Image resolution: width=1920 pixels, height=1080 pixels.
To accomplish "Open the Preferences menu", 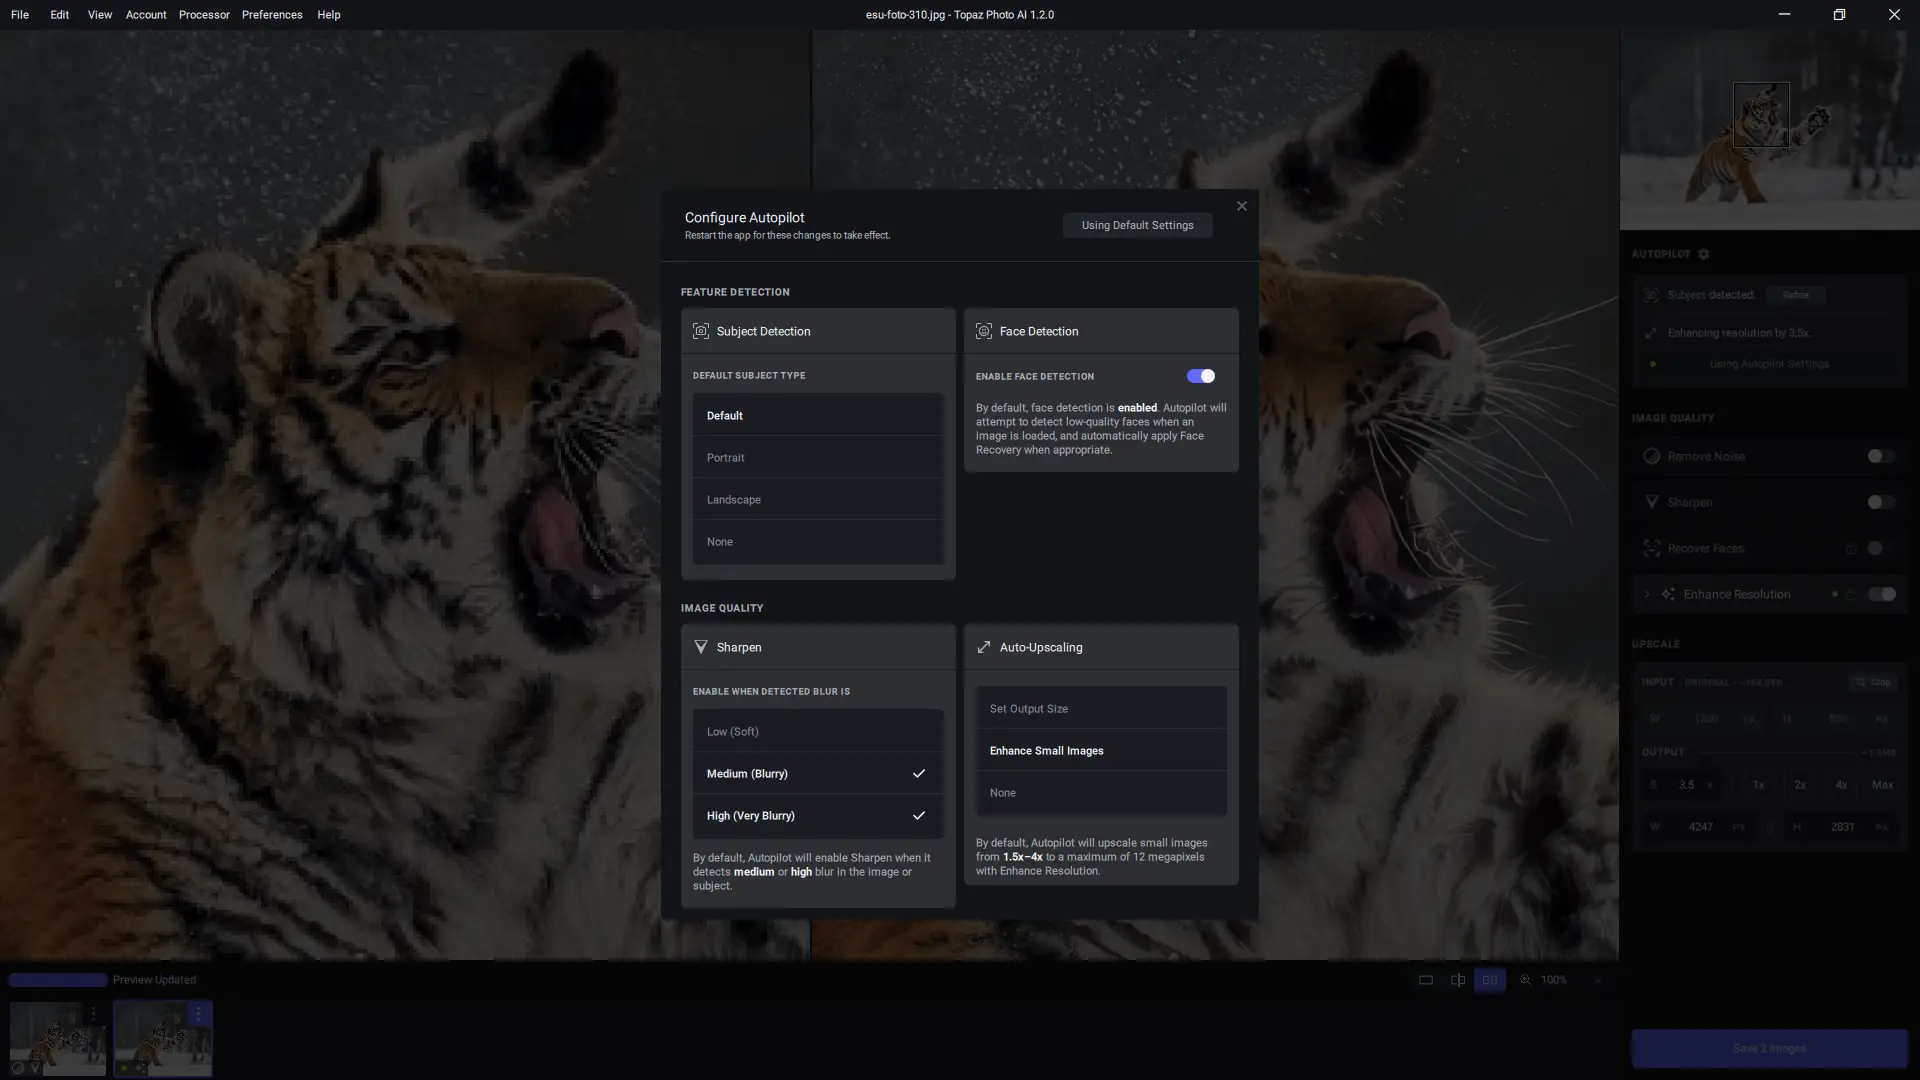I will tap(272, 15).
